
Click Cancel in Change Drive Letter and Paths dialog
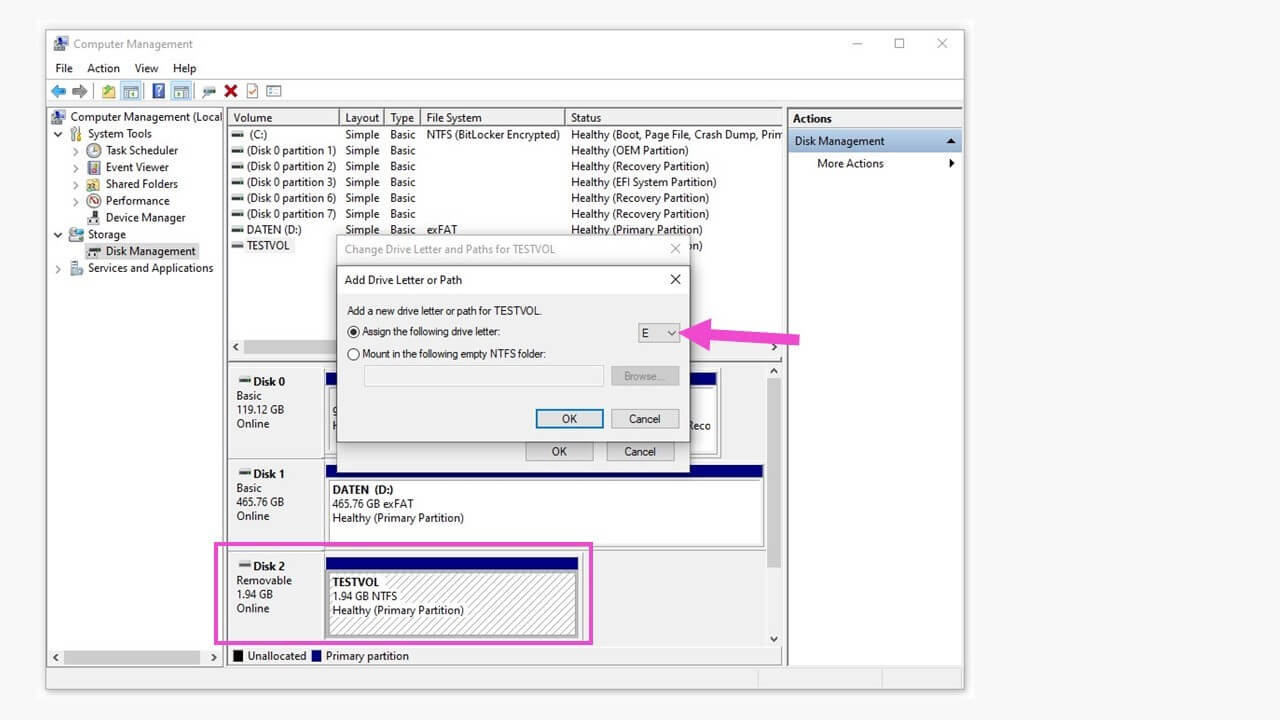coord(640,451)
